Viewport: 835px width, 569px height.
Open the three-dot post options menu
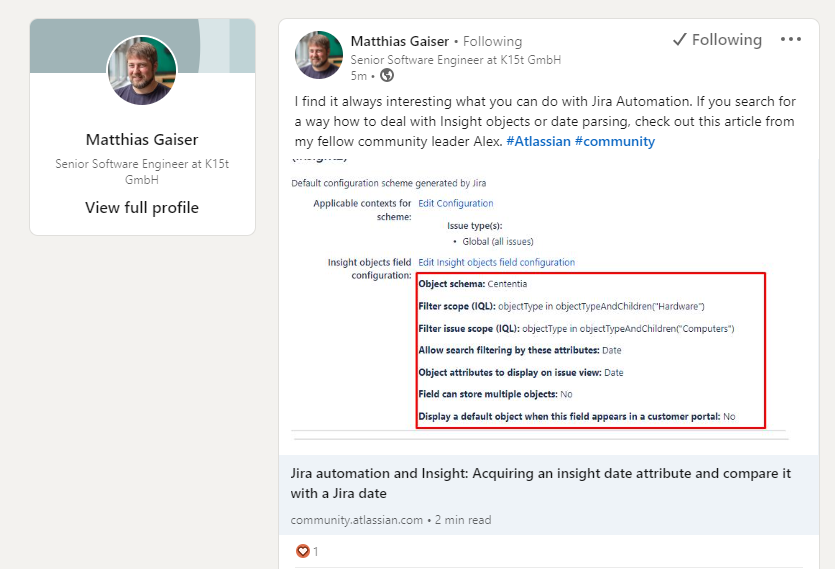coord(790,39)
